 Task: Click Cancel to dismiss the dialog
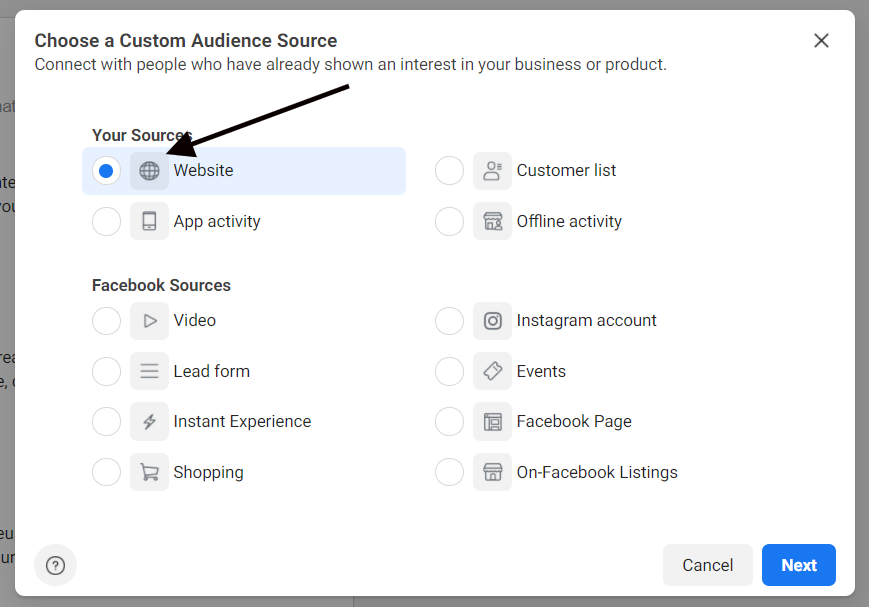pos(707,565)
